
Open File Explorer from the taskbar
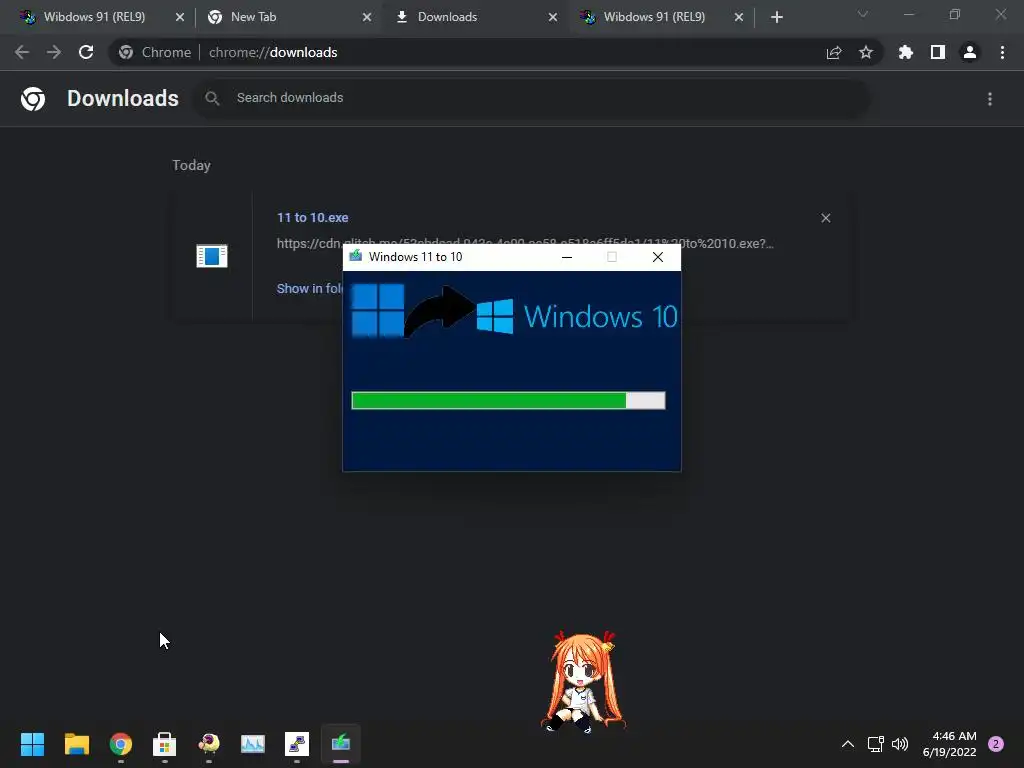(76, 744)
